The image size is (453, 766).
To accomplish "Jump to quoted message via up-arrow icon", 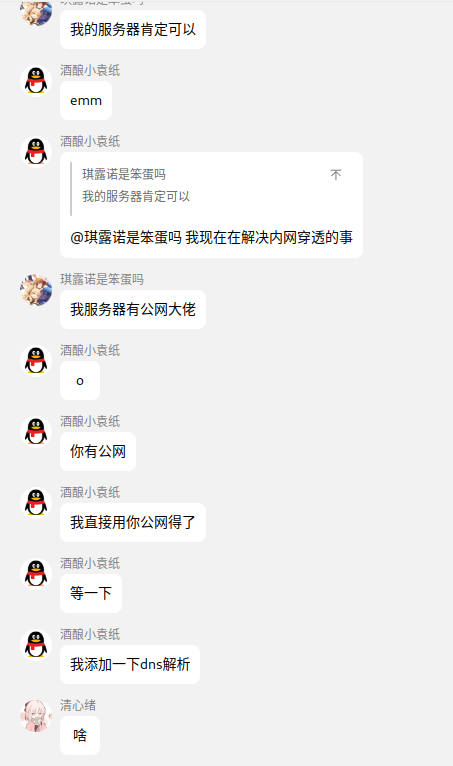I will pyautogui.click(x=336, y=175).
